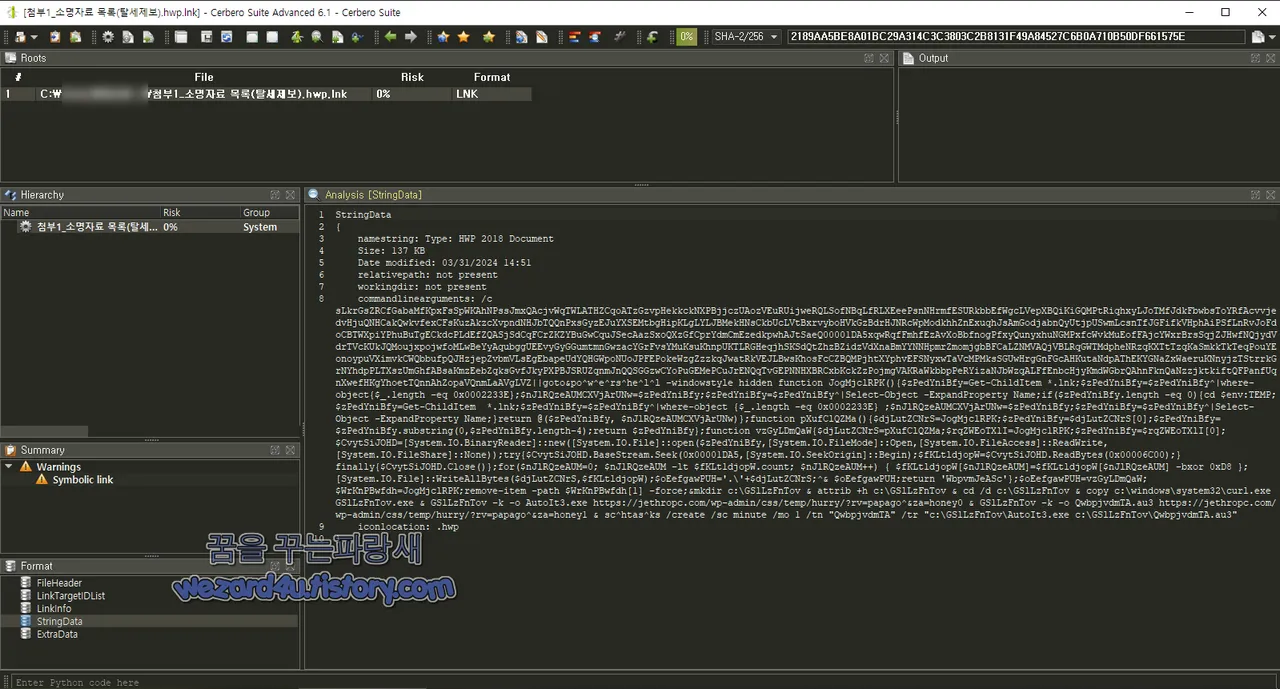The height and width of the screenshot is (689, 1280).
Task: Sort Roots by the Risk column header
Action: [x=412, y=77]
